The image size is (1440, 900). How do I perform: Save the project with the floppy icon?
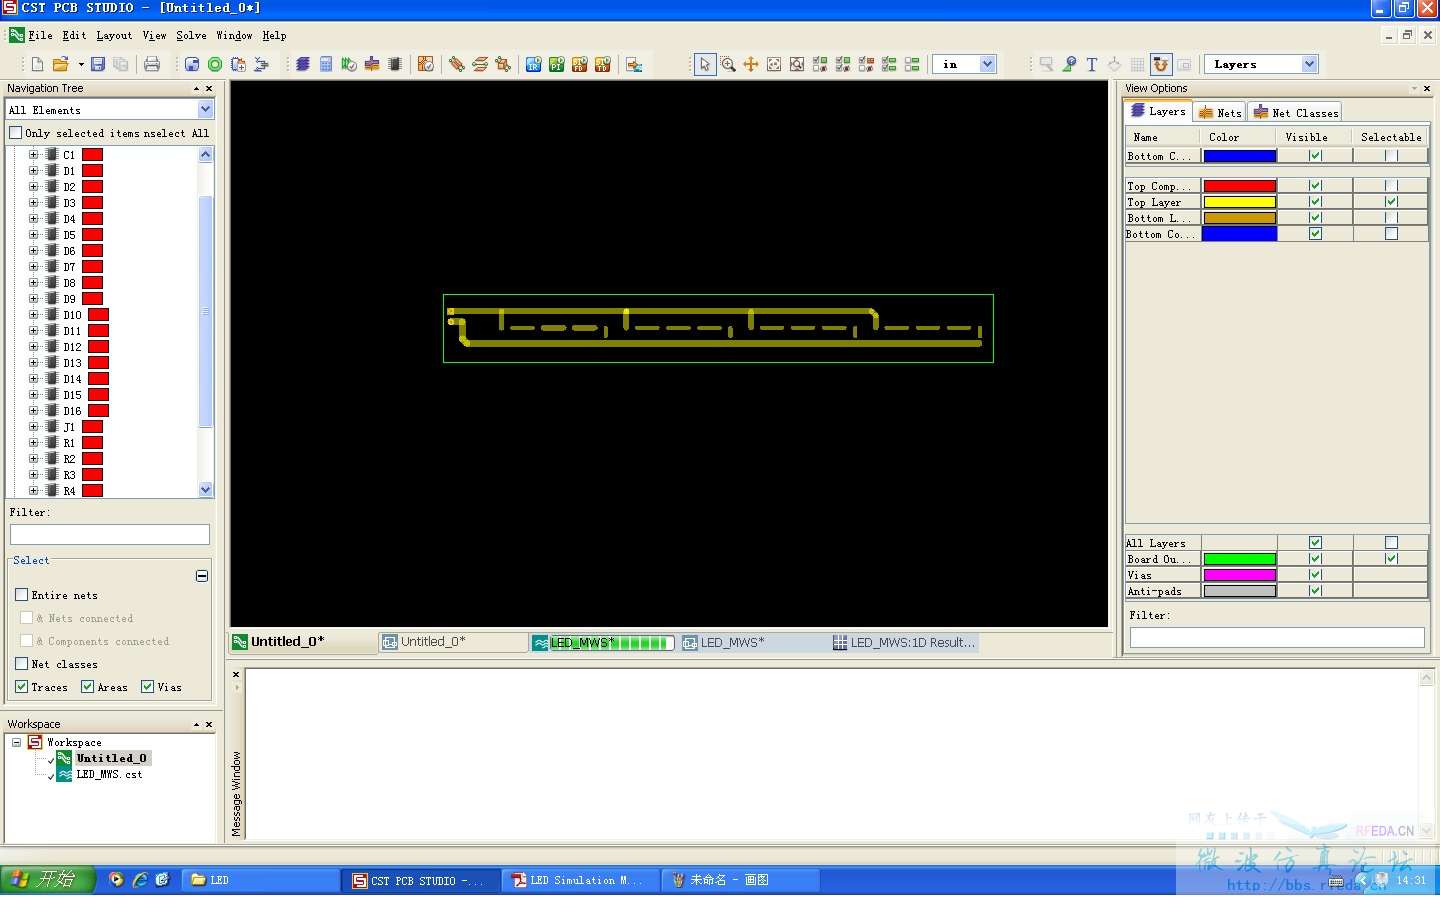(98, 64)
